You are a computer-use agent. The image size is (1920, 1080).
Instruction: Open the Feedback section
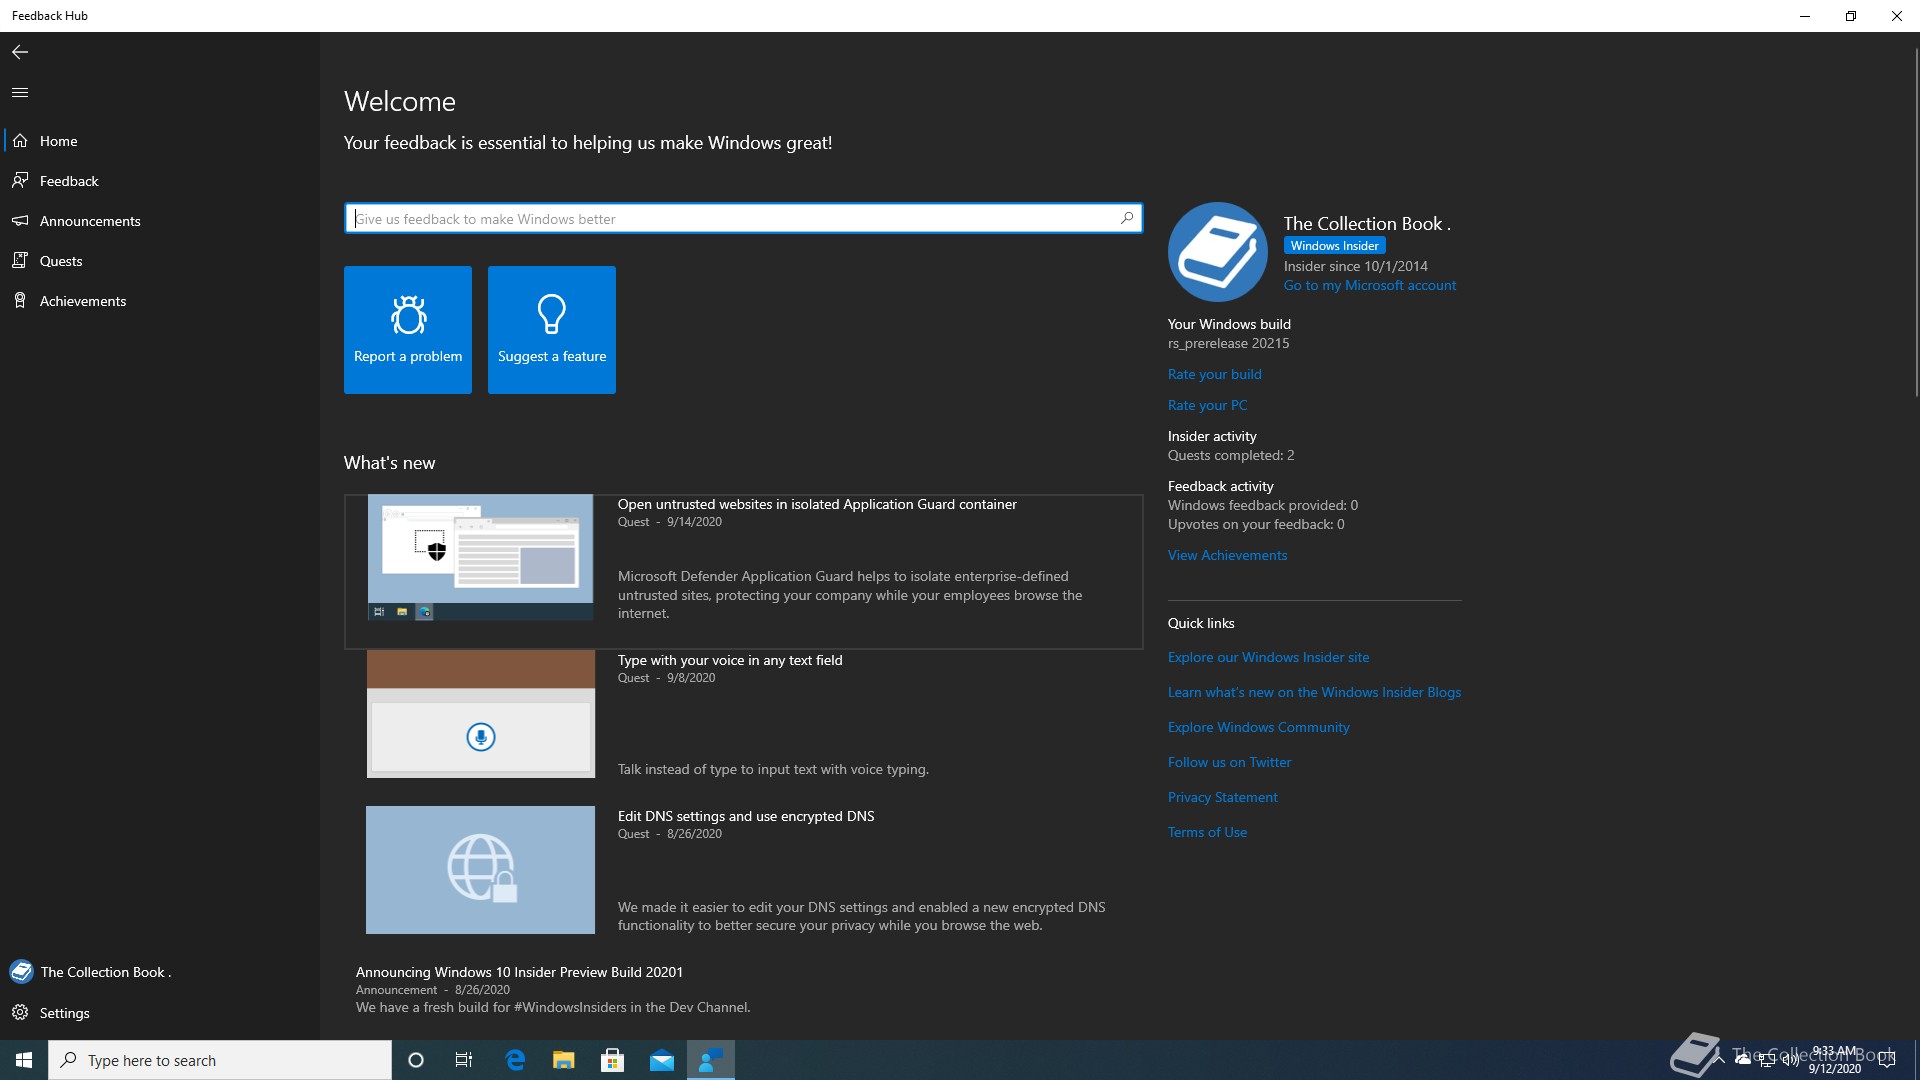[160, 181]
